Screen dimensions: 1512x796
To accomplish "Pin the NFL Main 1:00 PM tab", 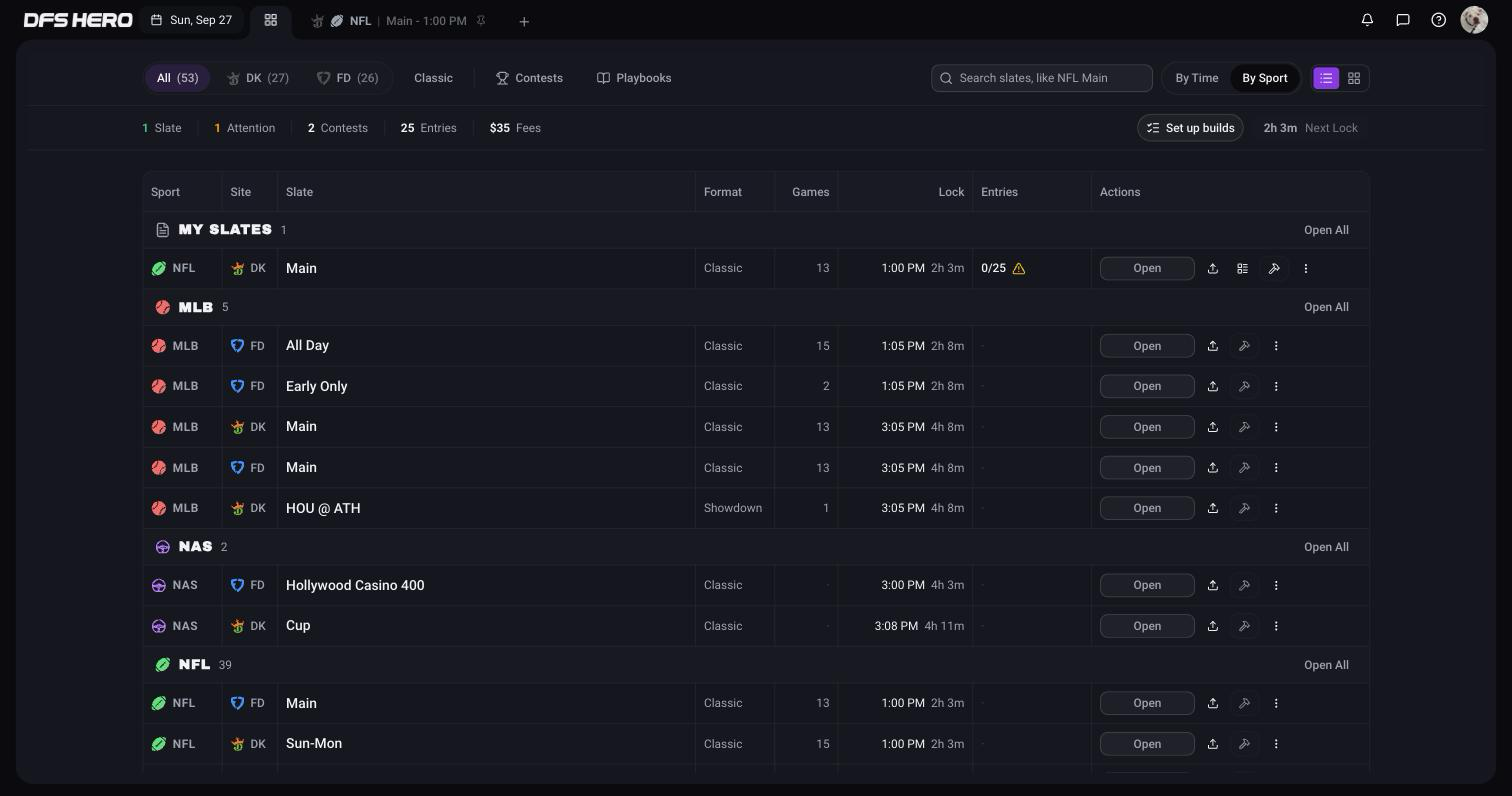I will click(x=481, y=21).
